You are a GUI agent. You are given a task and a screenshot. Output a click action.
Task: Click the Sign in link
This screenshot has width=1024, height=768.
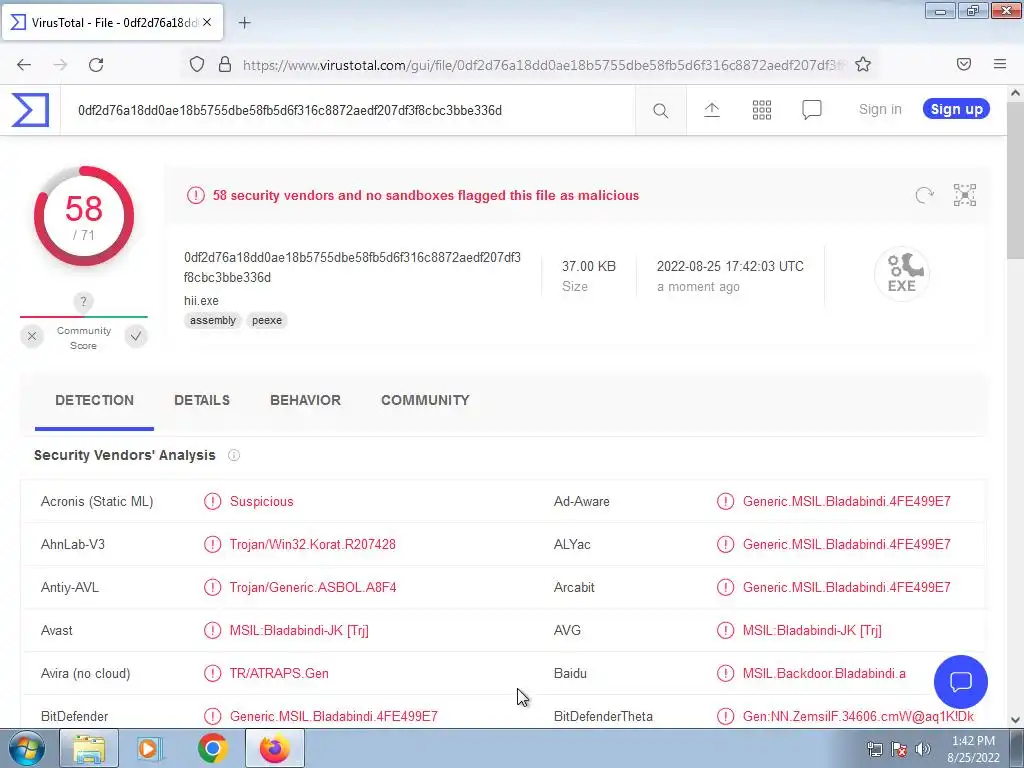point(880,110)
